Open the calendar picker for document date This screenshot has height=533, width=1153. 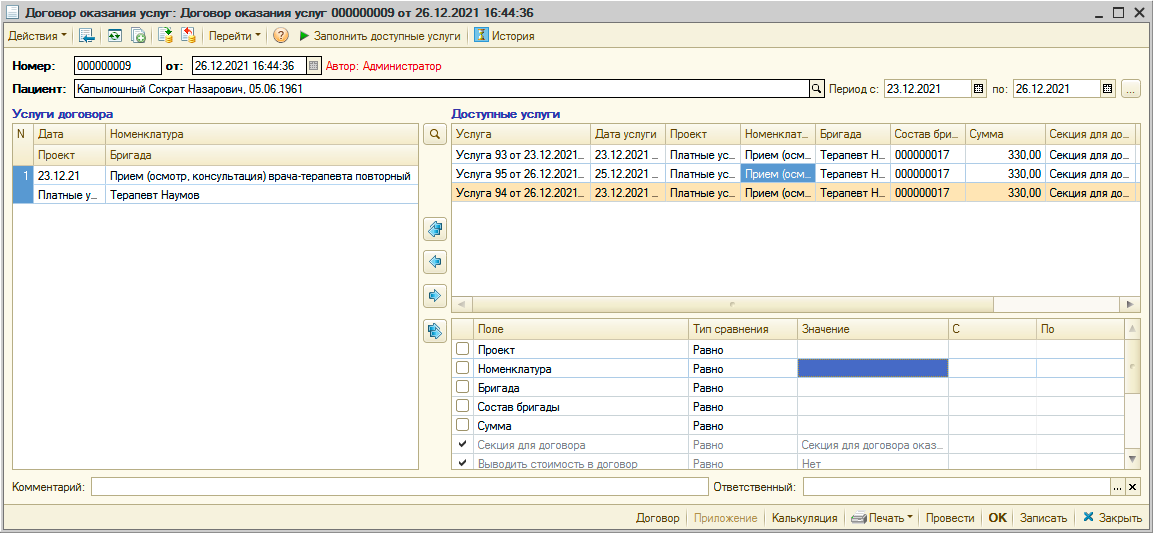[313, 66]
